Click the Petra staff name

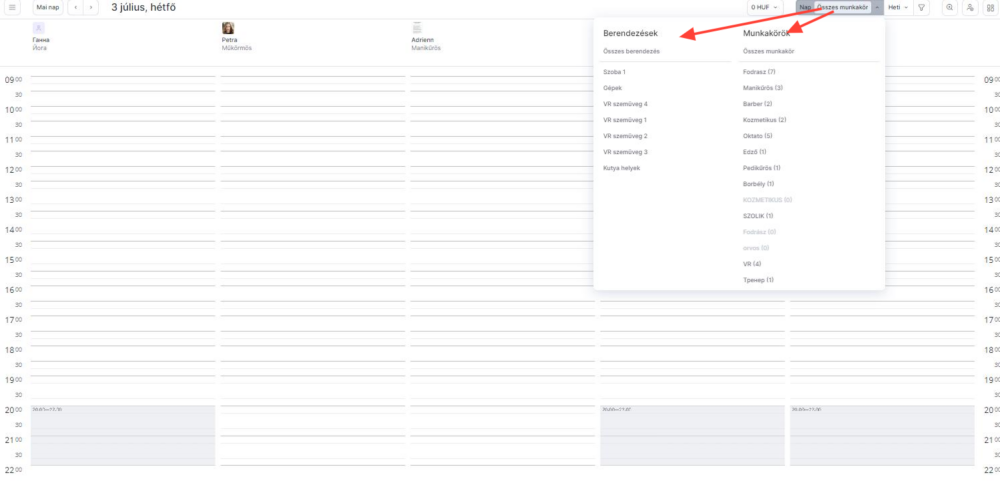(x=229, y=40)
